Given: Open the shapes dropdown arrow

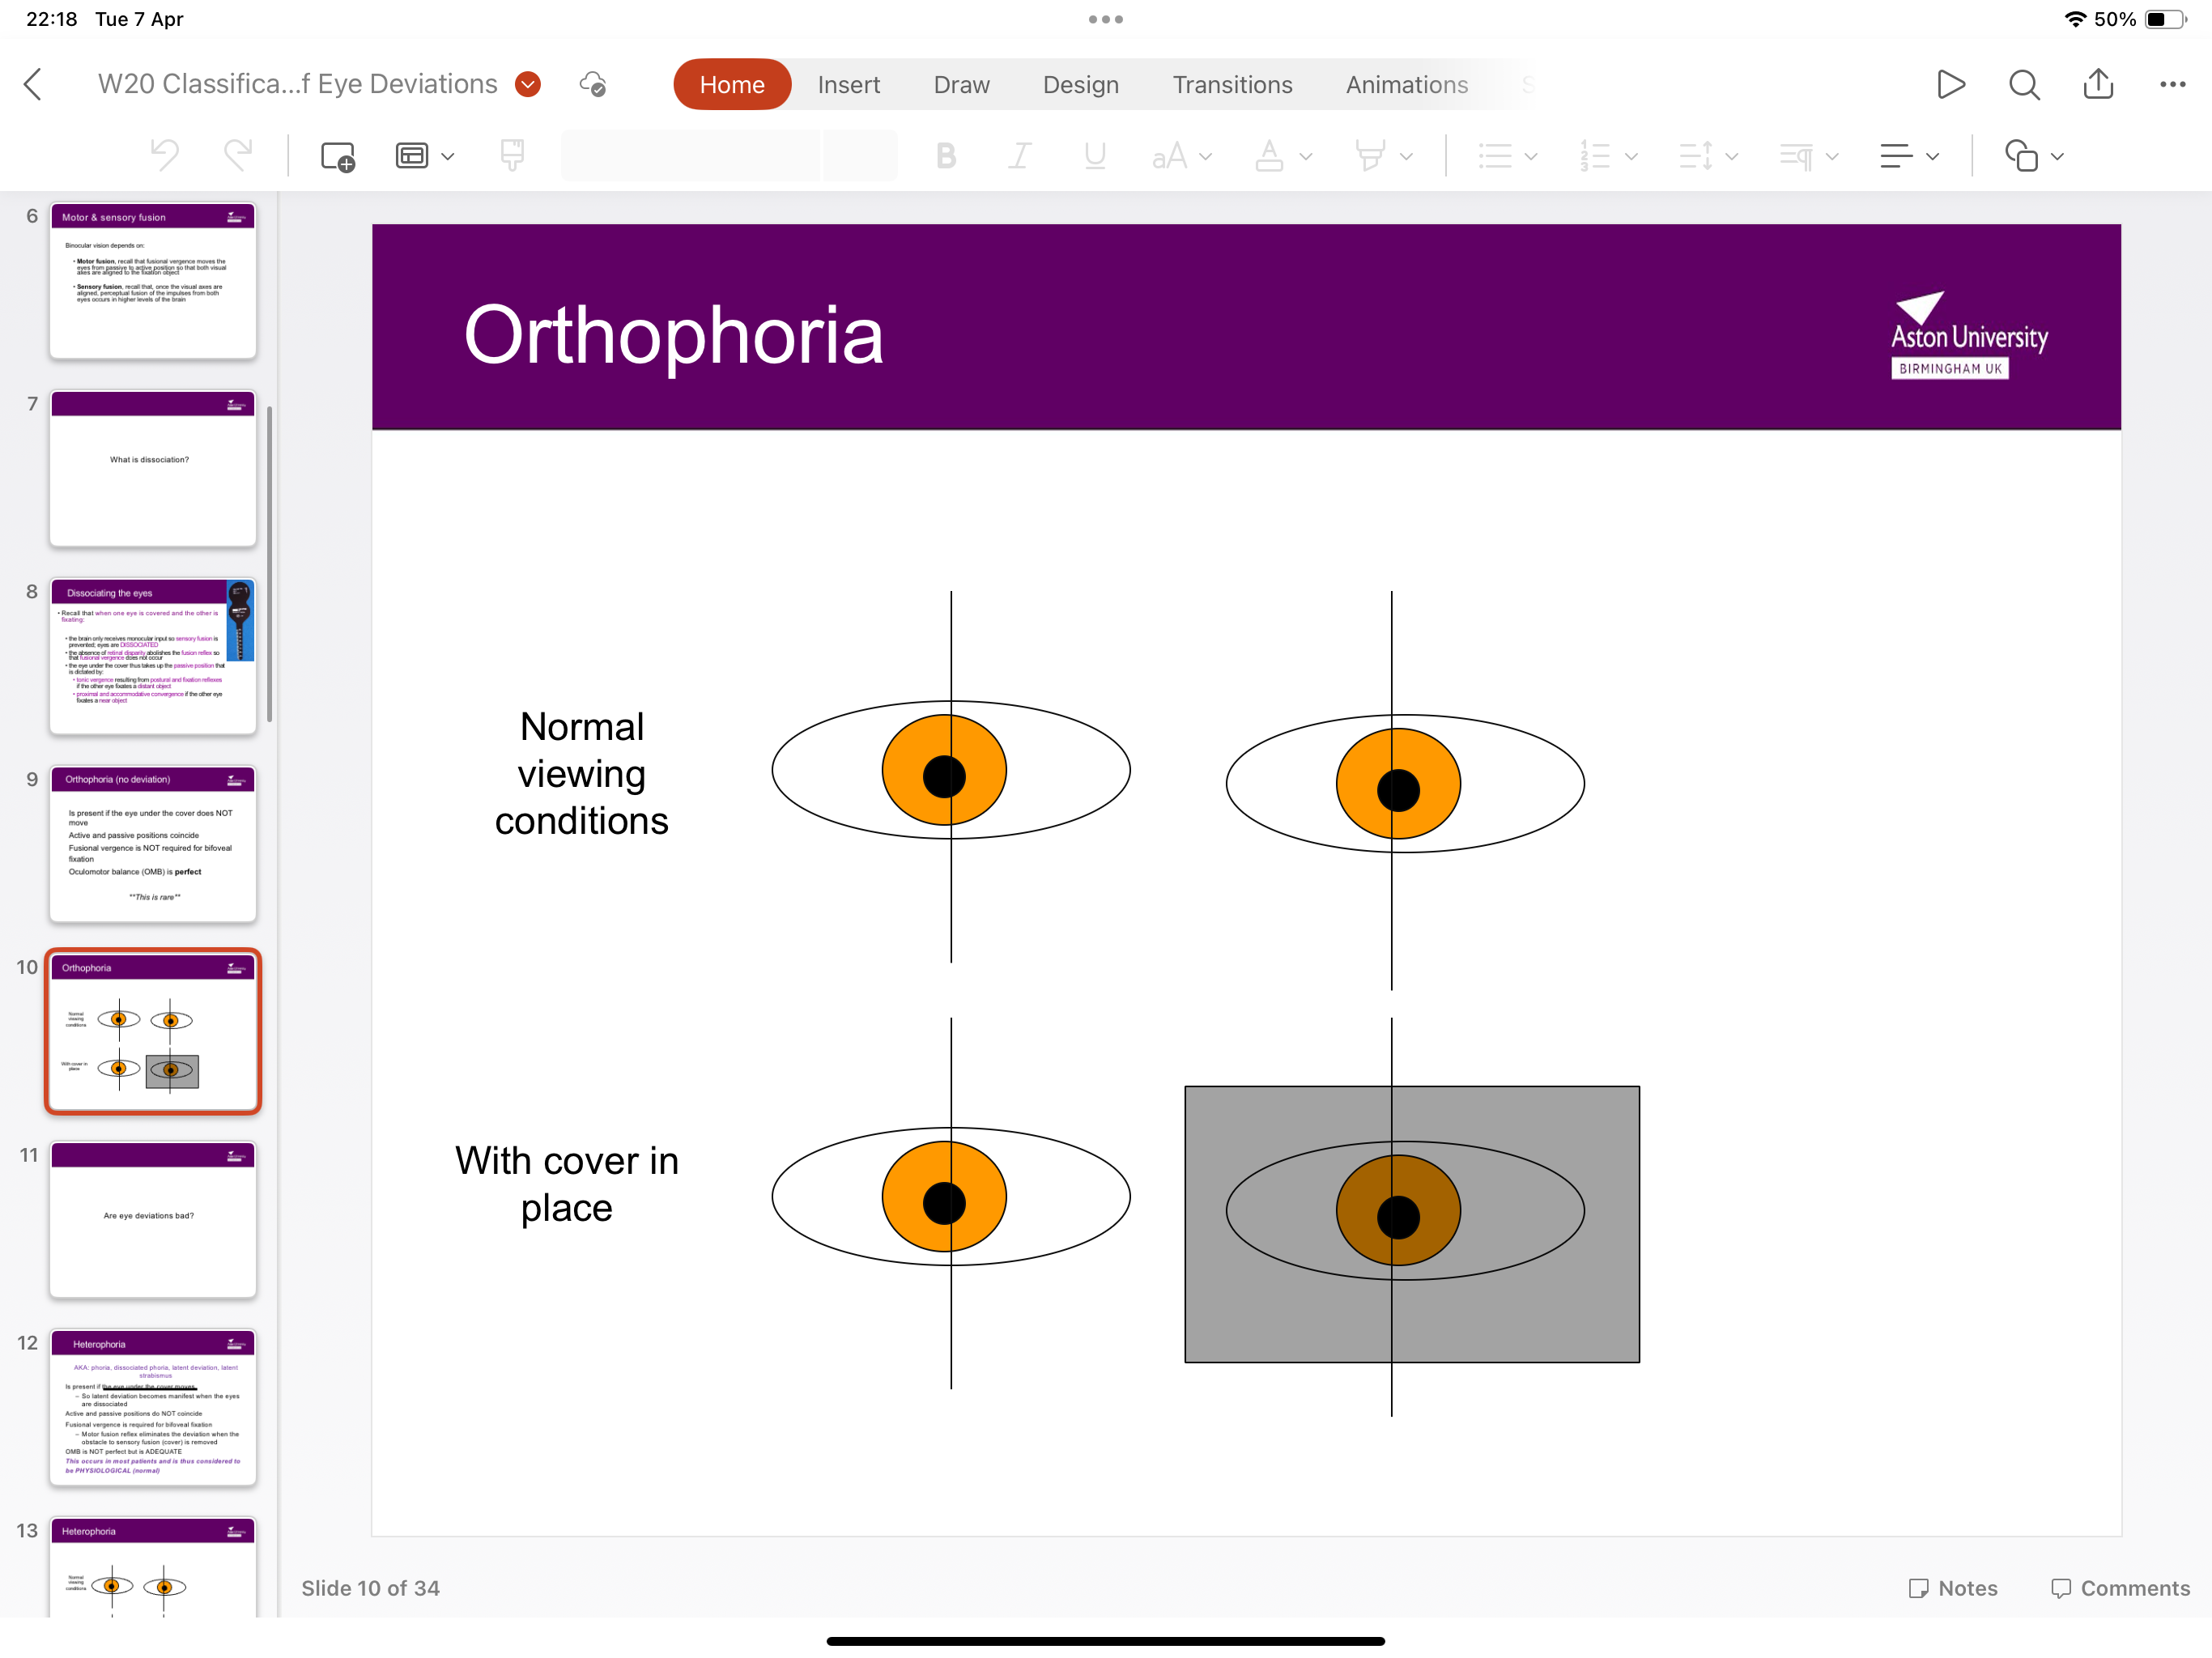Looking at the screenshot, I should 2057,156.
